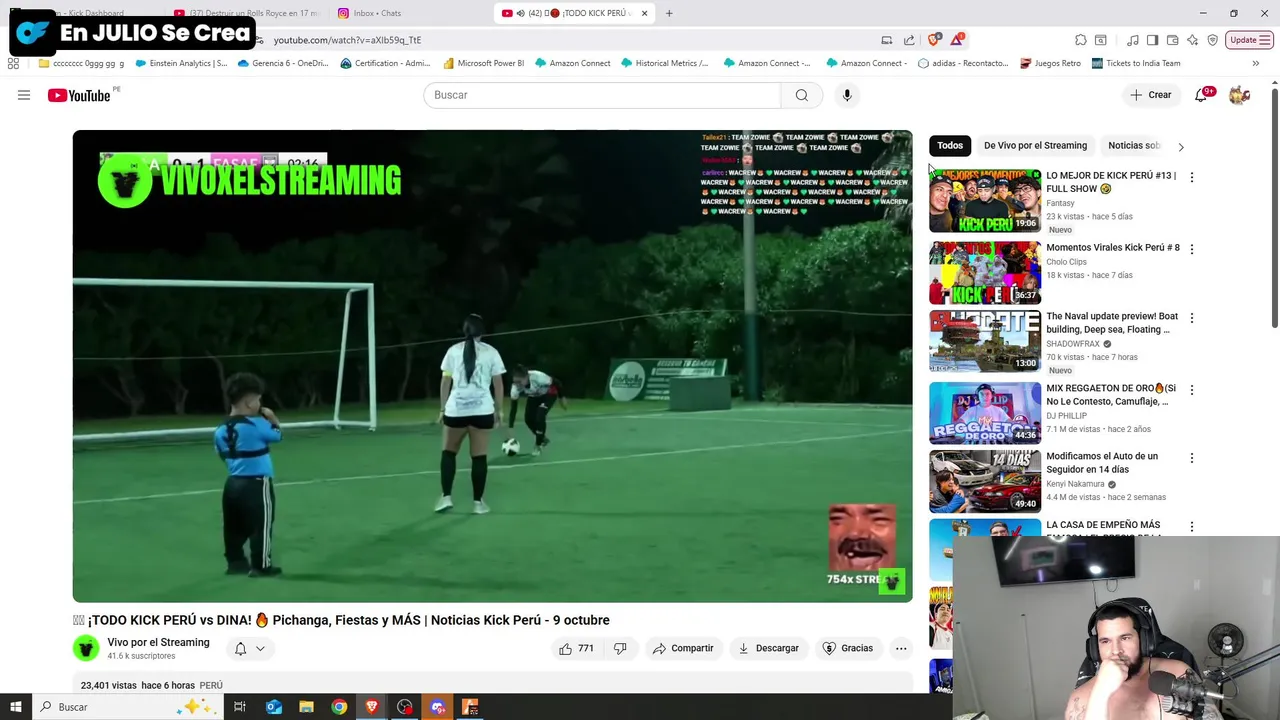Open the Einstein Analytics bookmark
The width and height of the screenshot is (1280, 720).
(x=181, y=63)
